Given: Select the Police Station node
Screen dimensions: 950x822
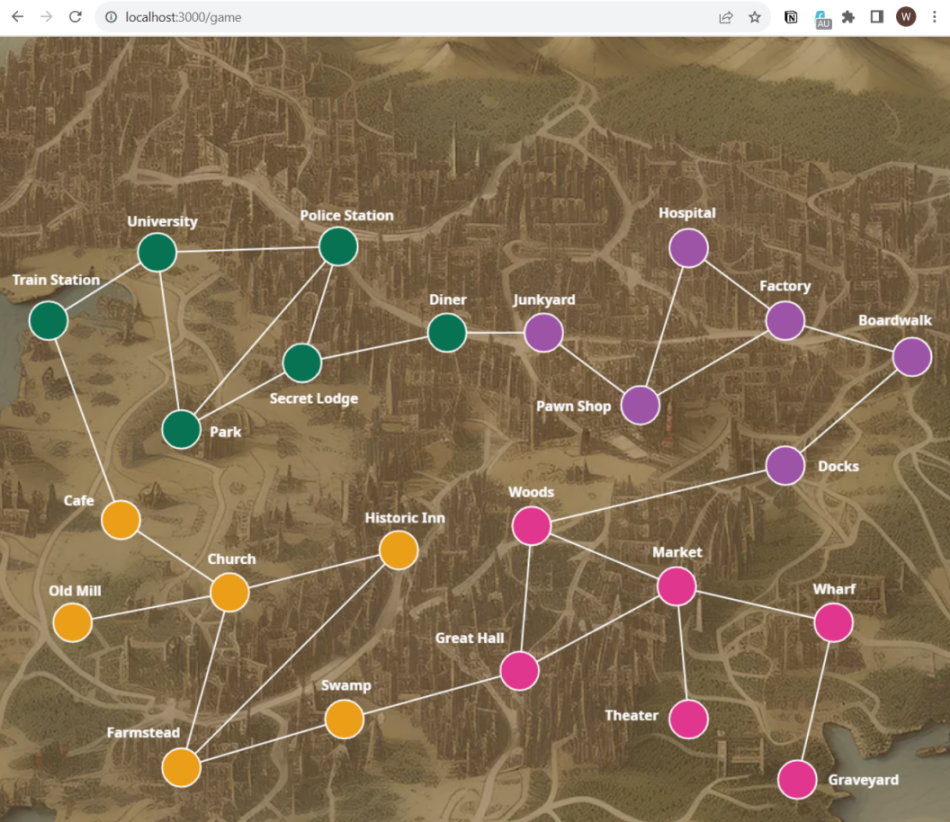Looking at the screenshot, I should [339, 247].
